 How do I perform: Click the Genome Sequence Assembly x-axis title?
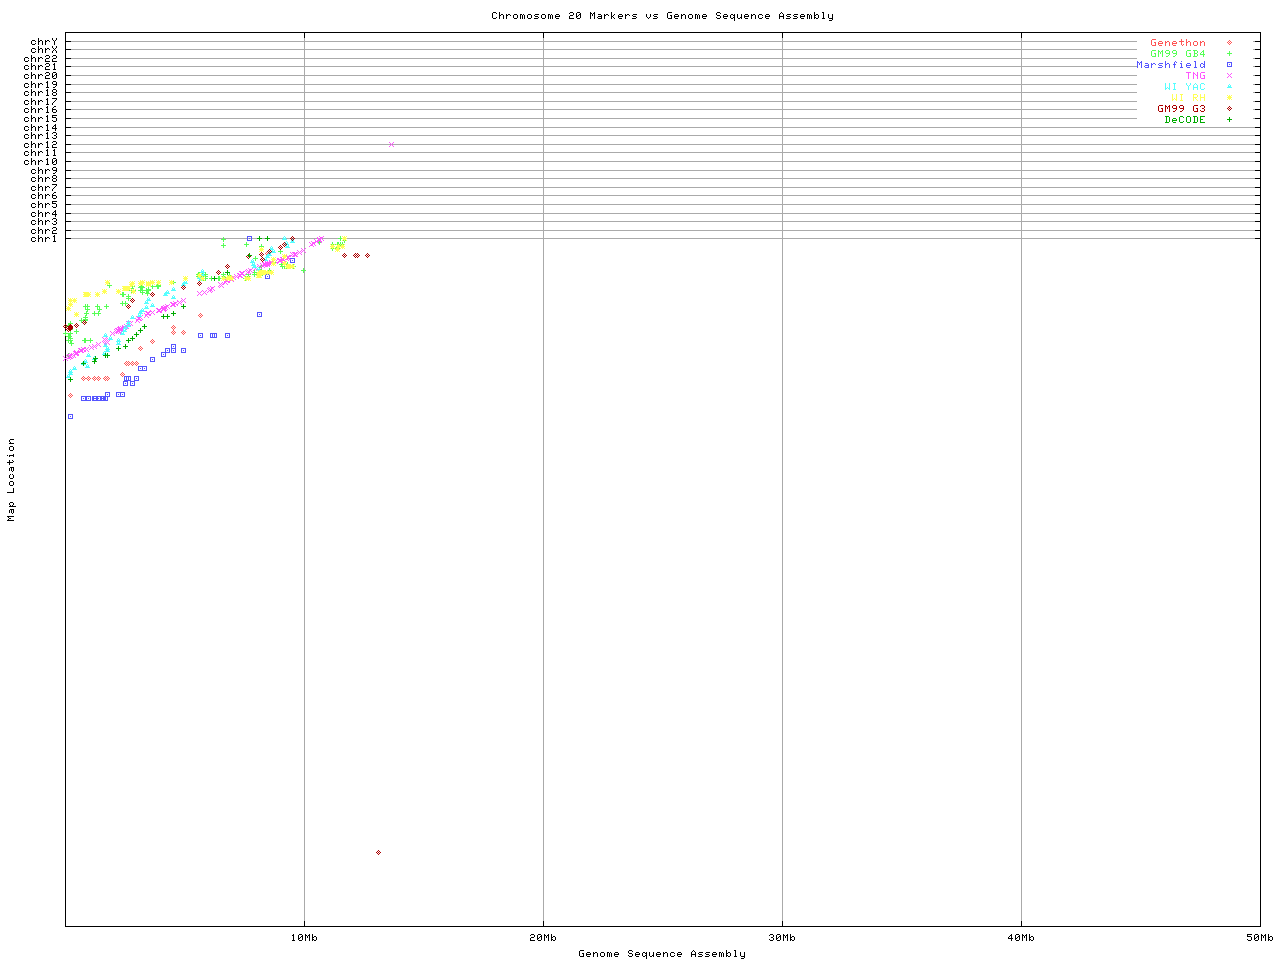[662, 954]
